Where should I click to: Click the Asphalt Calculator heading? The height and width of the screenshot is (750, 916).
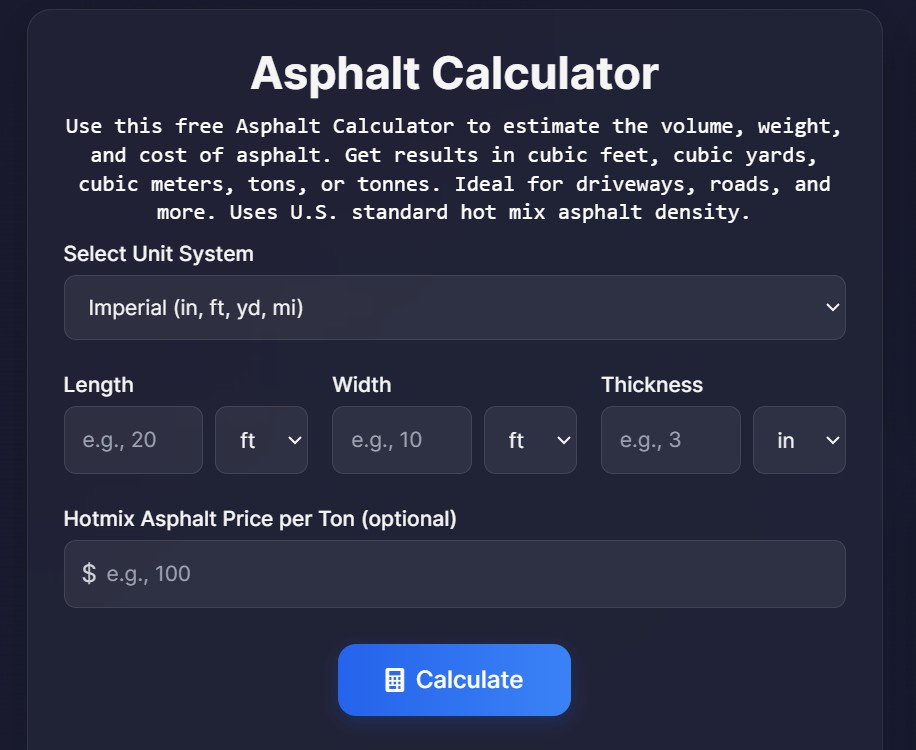point(457,72)
